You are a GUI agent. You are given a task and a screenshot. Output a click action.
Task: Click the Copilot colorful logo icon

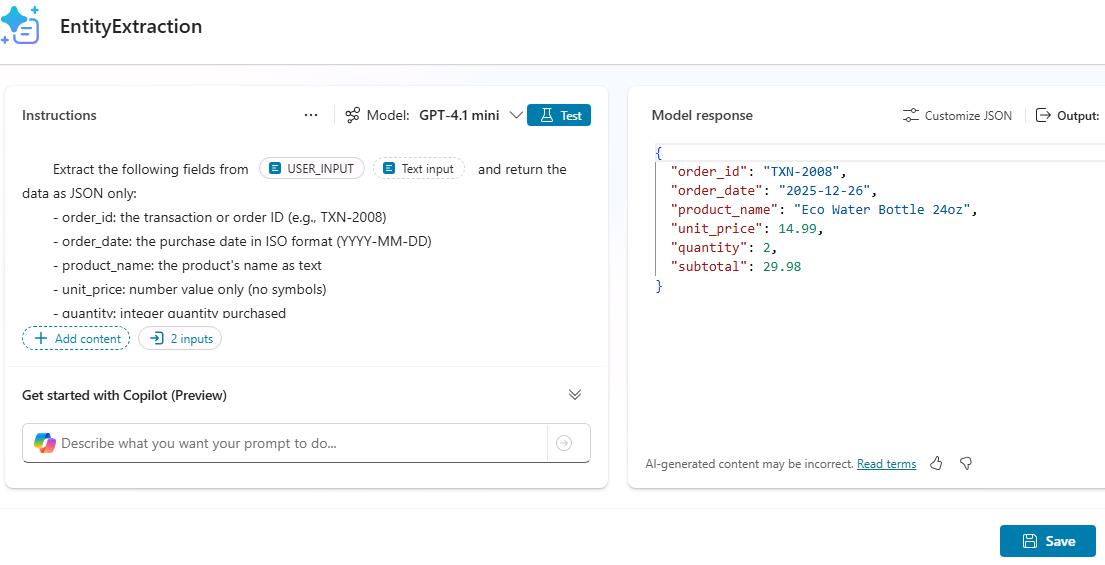[x=44, y=443]
